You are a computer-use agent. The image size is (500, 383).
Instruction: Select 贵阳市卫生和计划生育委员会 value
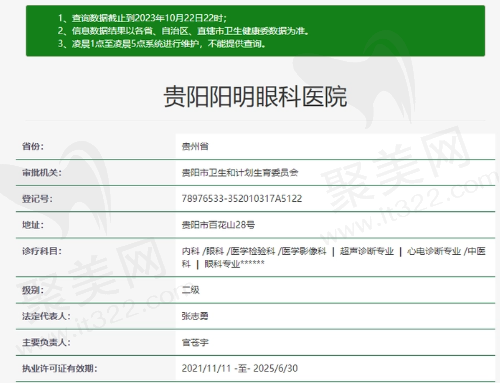pyautogui.click(x=240, y=173)
